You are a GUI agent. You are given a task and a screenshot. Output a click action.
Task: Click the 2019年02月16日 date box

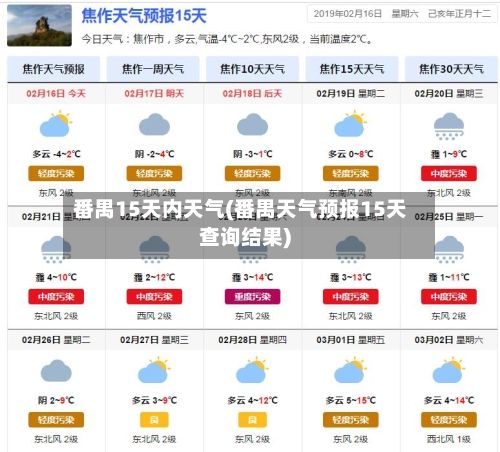coord(402,14)
